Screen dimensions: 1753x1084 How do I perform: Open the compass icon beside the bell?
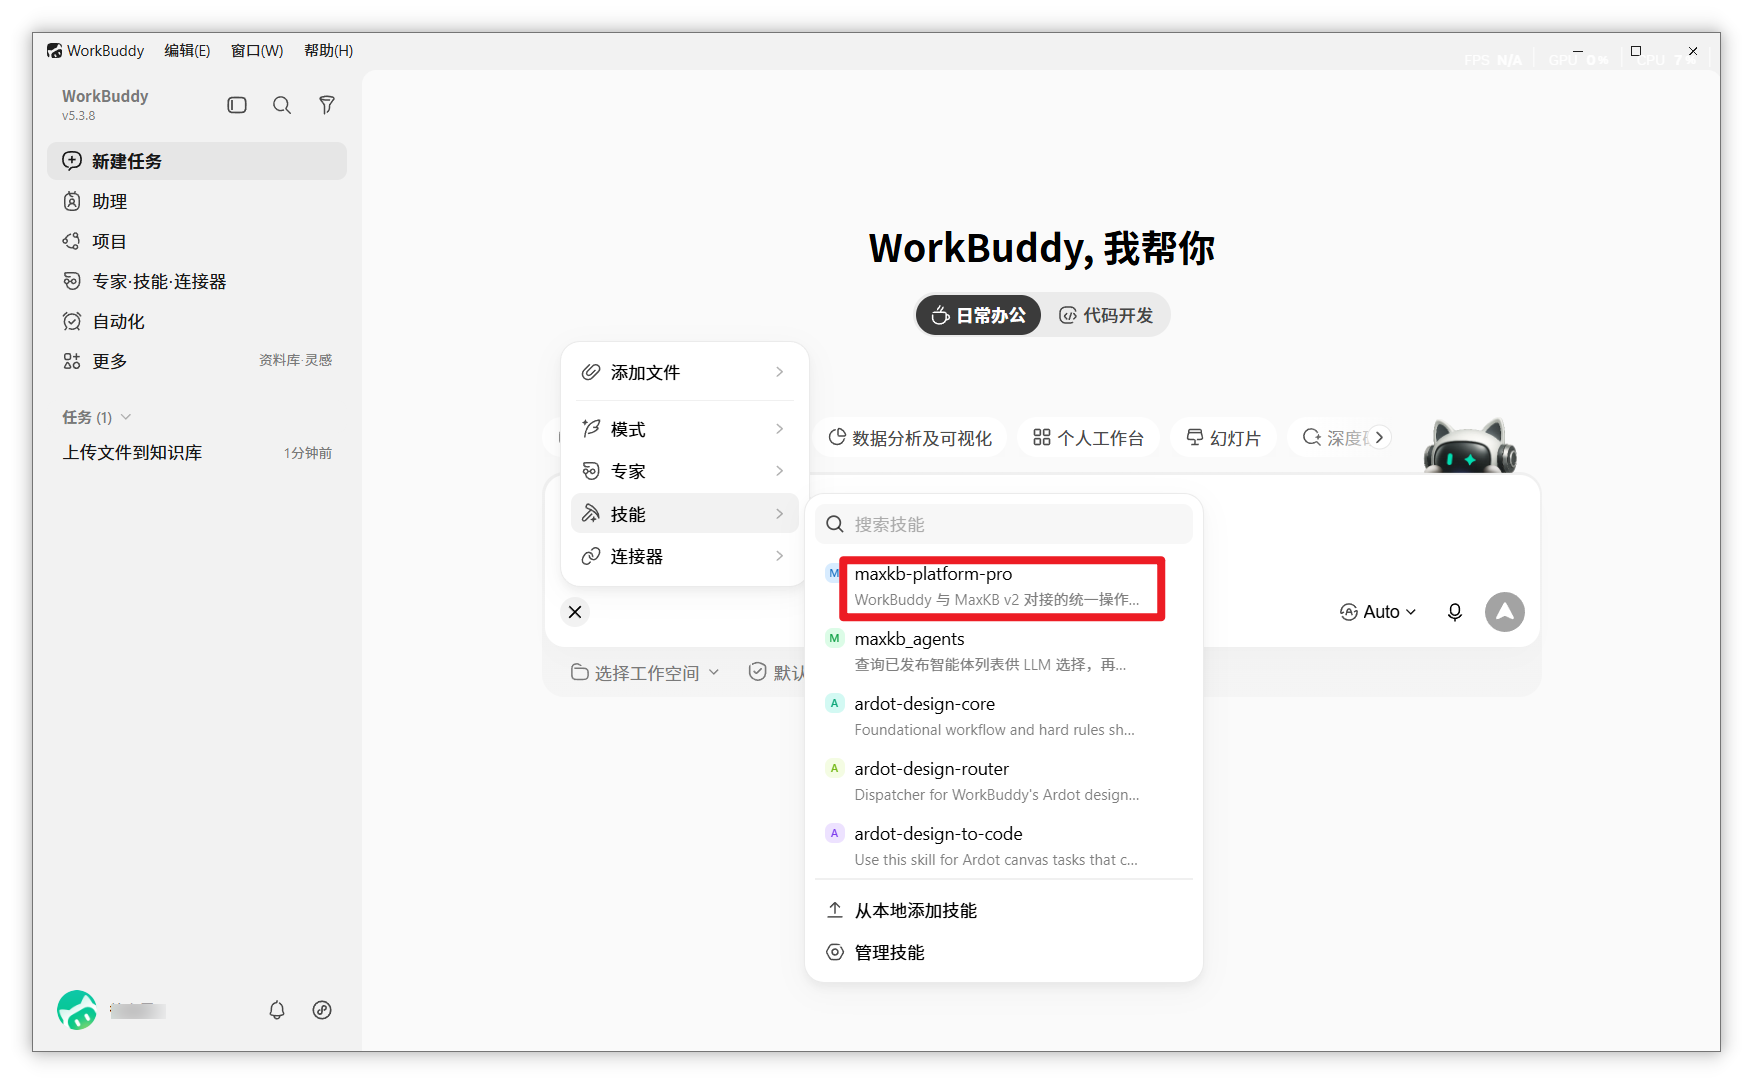click(322, 1010)
